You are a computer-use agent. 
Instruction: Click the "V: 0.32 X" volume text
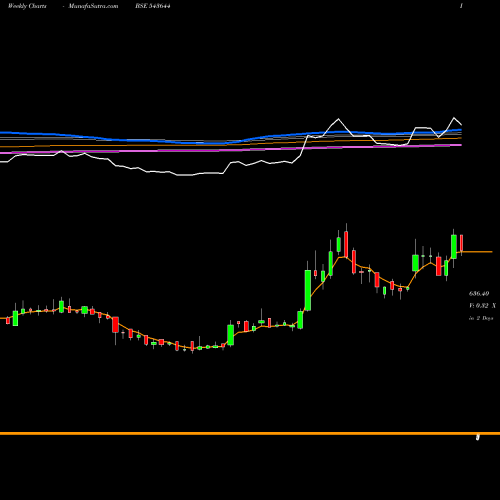[x=482, y=306]
